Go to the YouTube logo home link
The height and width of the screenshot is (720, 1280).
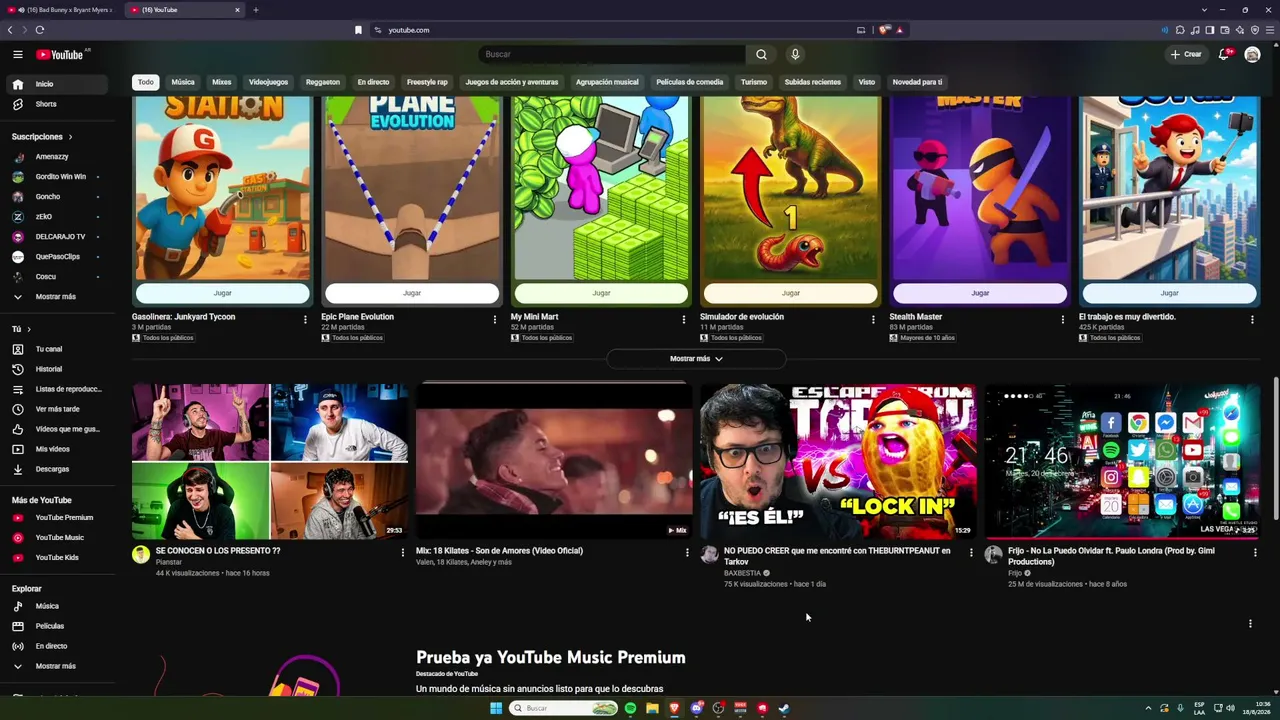pyautogui.click(x=60, y=54)
